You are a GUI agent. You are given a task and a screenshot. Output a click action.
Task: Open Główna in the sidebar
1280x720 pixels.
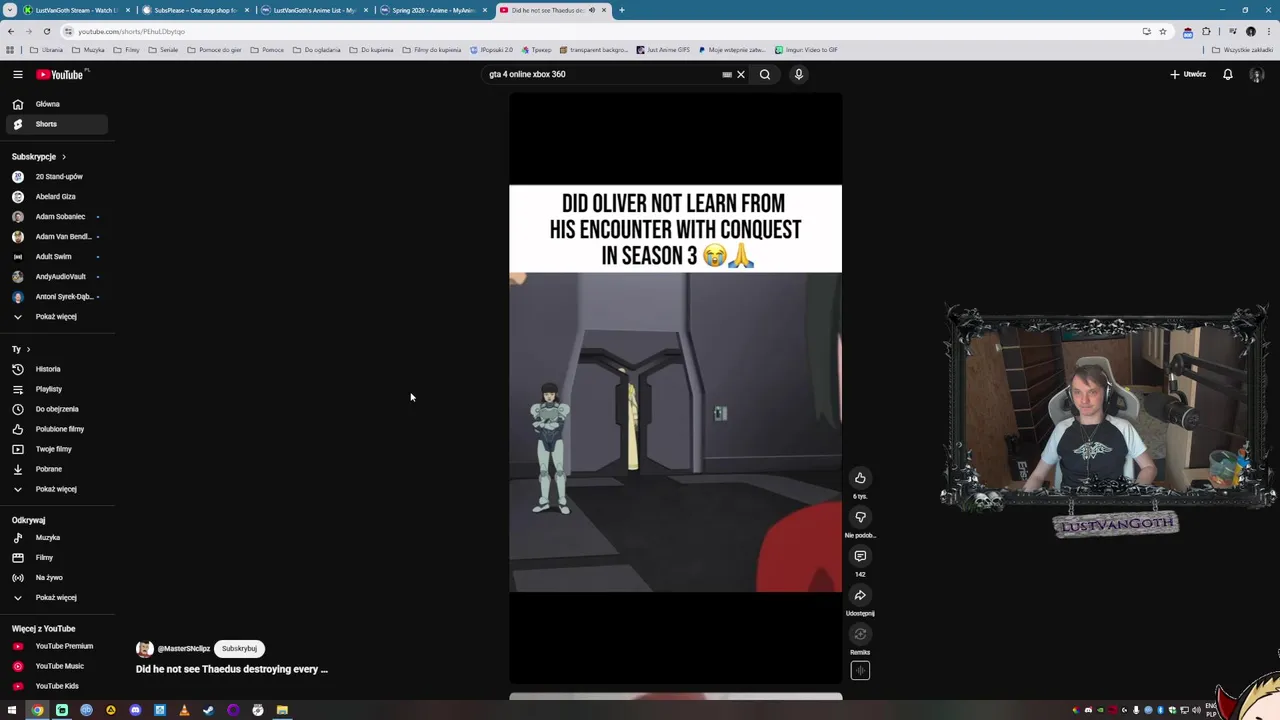tap(56, 104)
